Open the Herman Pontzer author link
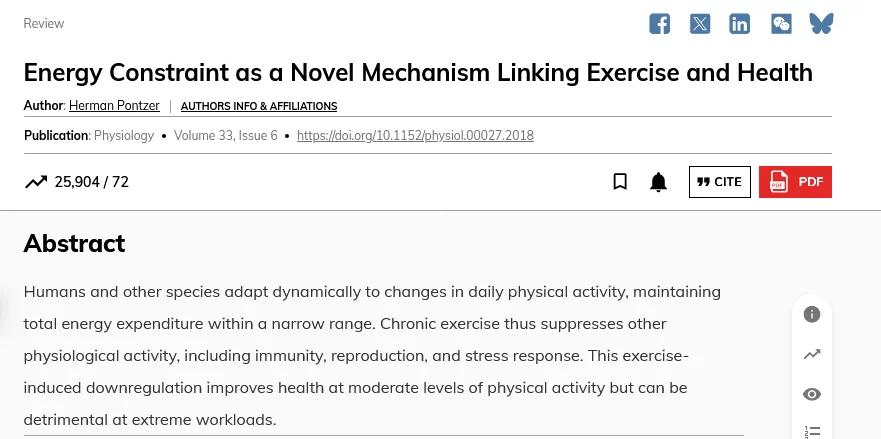Image resolution: width=881 pixels, height=439 pixels. click(114, 106)
